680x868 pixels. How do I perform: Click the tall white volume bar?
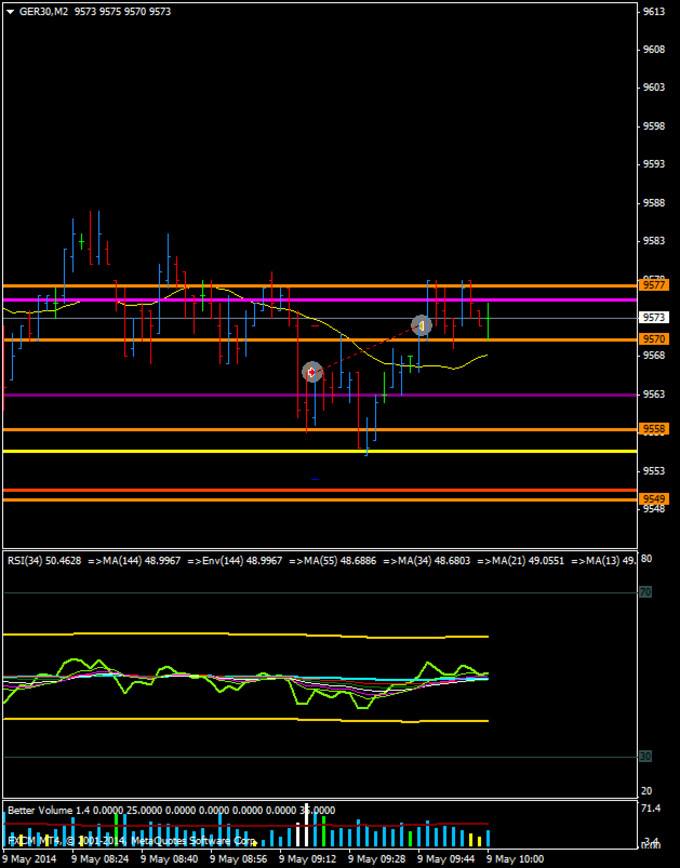coord(306,831)
